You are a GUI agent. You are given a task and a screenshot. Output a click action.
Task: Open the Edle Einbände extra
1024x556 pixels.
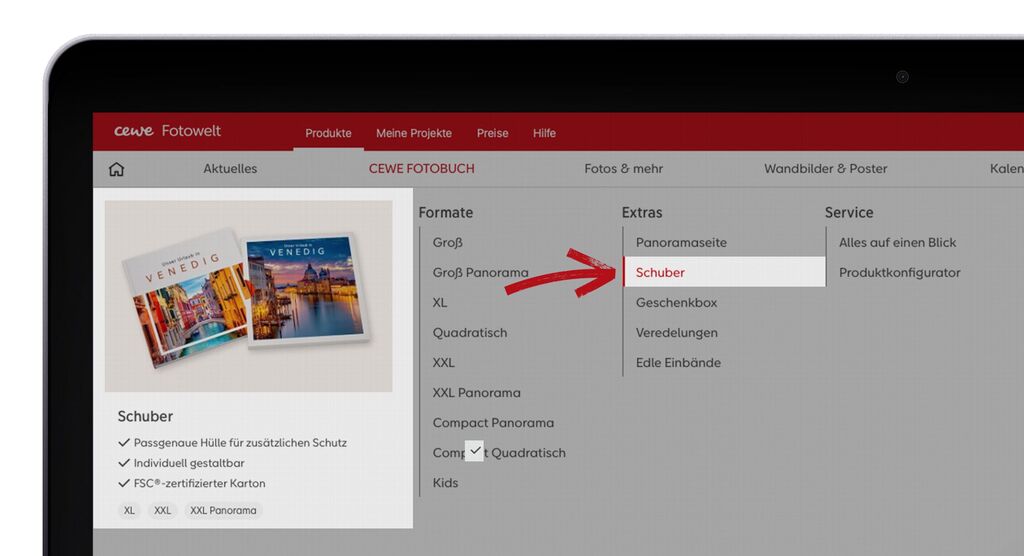pyautogui.click(x=679, y=363)
